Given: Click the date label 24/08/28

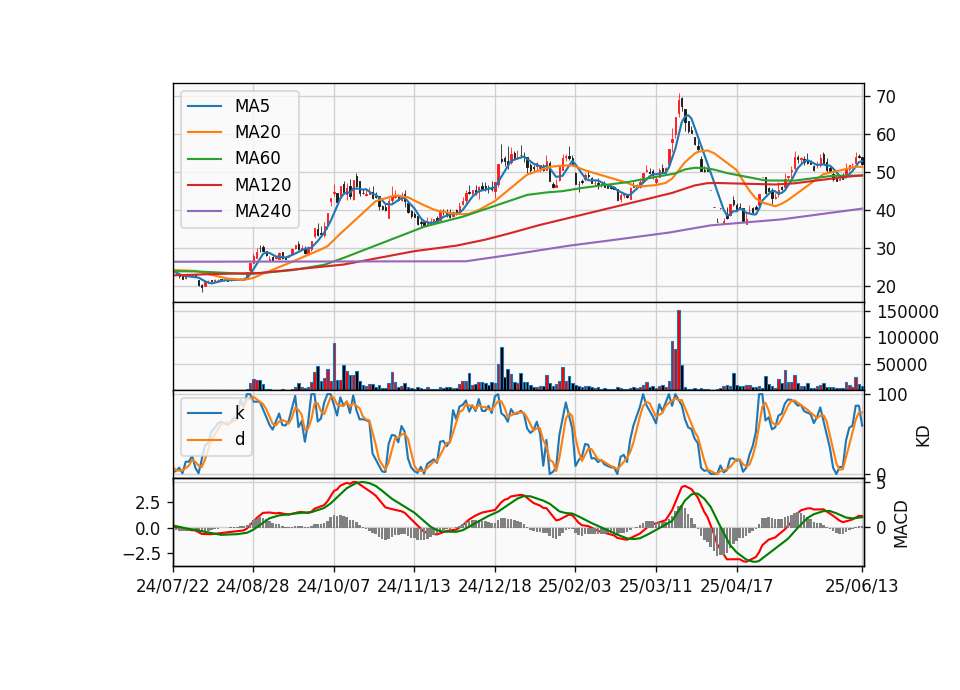Looking at the screenshot, I should [253, 586].
